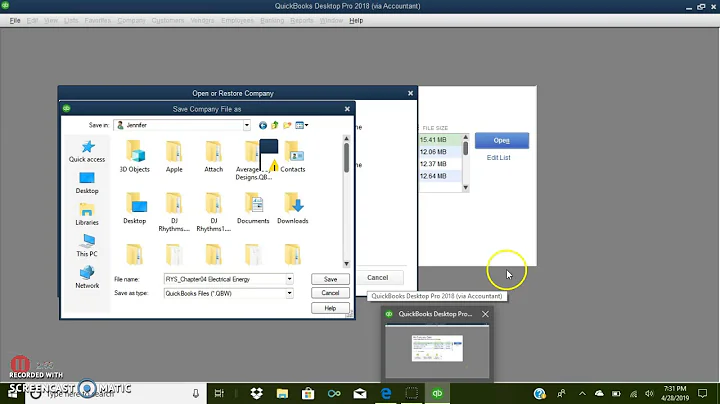Show hidden system tray icons
Screen dimensions: 720x404
click(x=582, y=393)
